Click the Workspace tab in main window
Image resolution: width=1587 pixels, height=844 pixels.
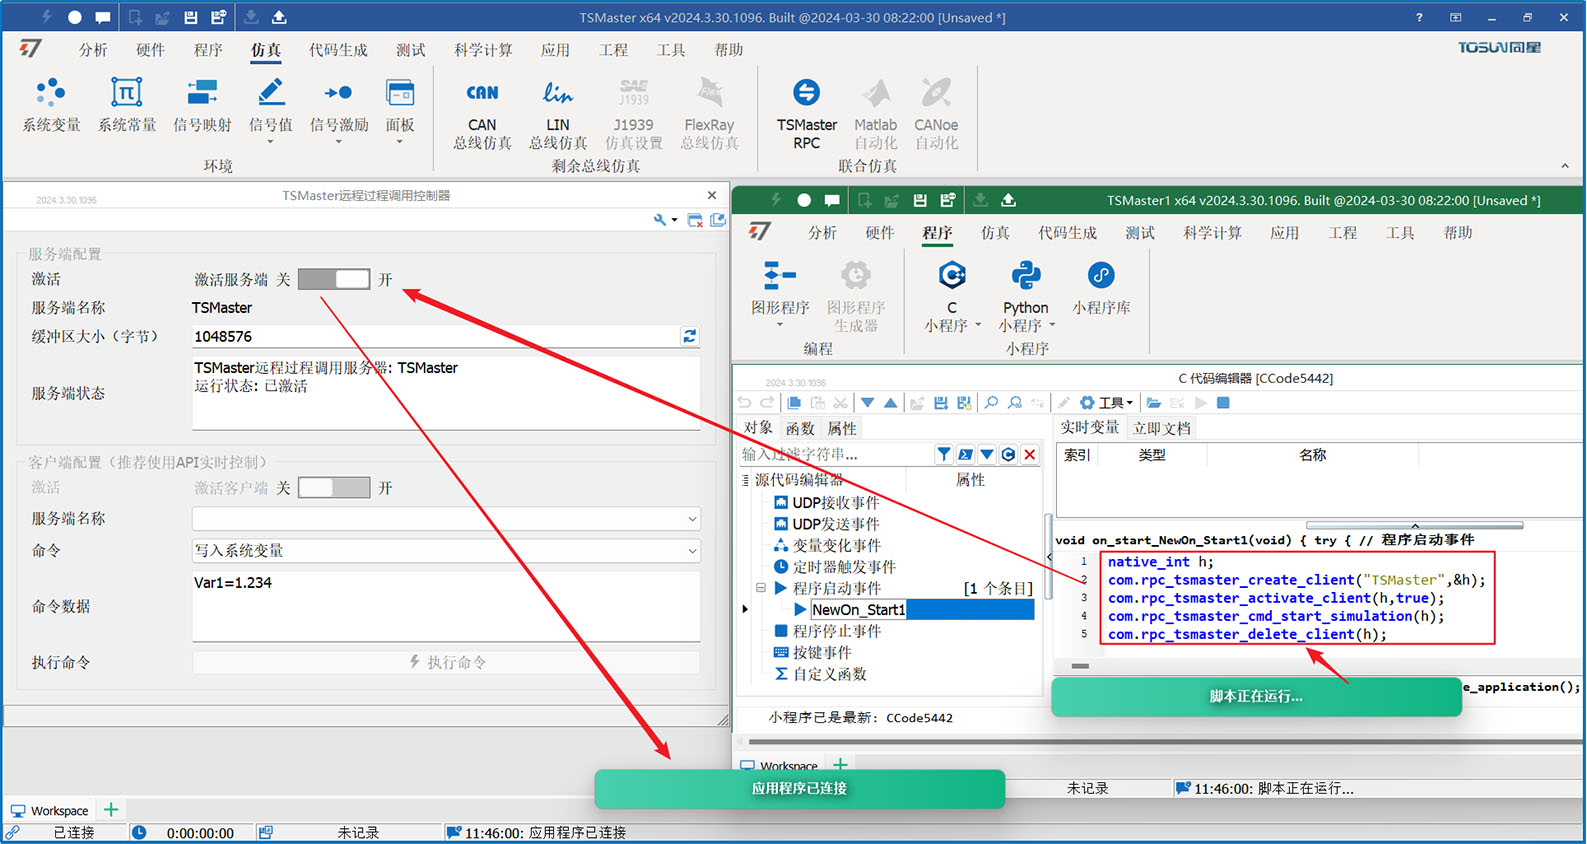tap(50, 810)
